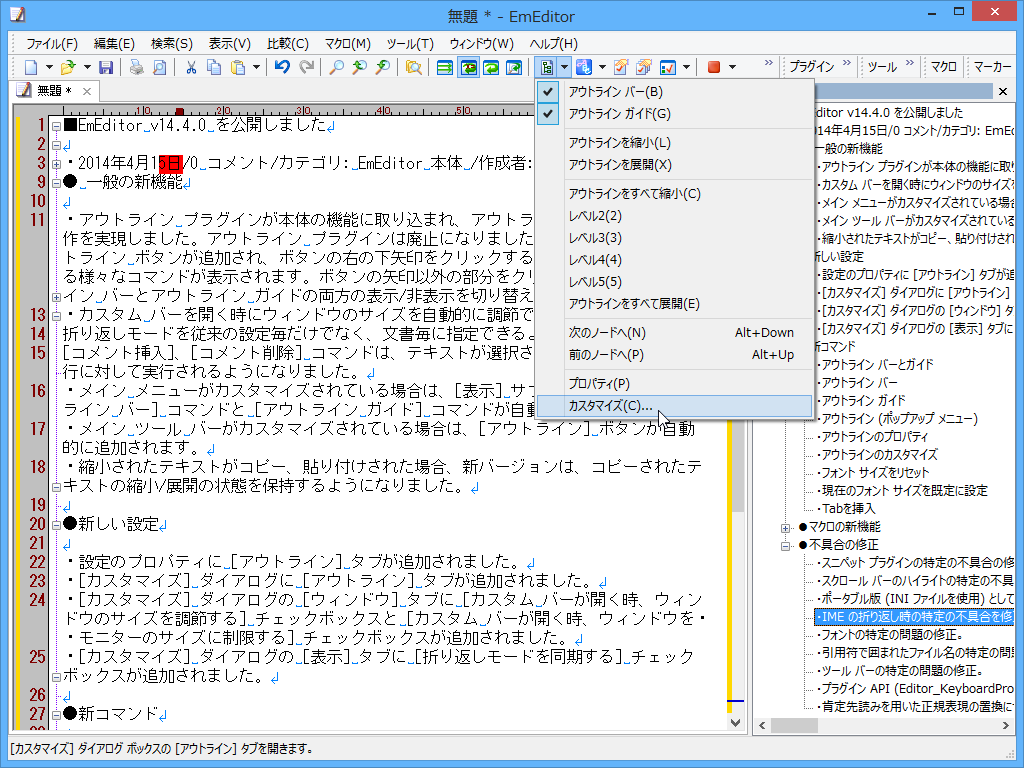Open dropdown arrow next to New icon
The image size is (1024, 768).
point(49,67)
